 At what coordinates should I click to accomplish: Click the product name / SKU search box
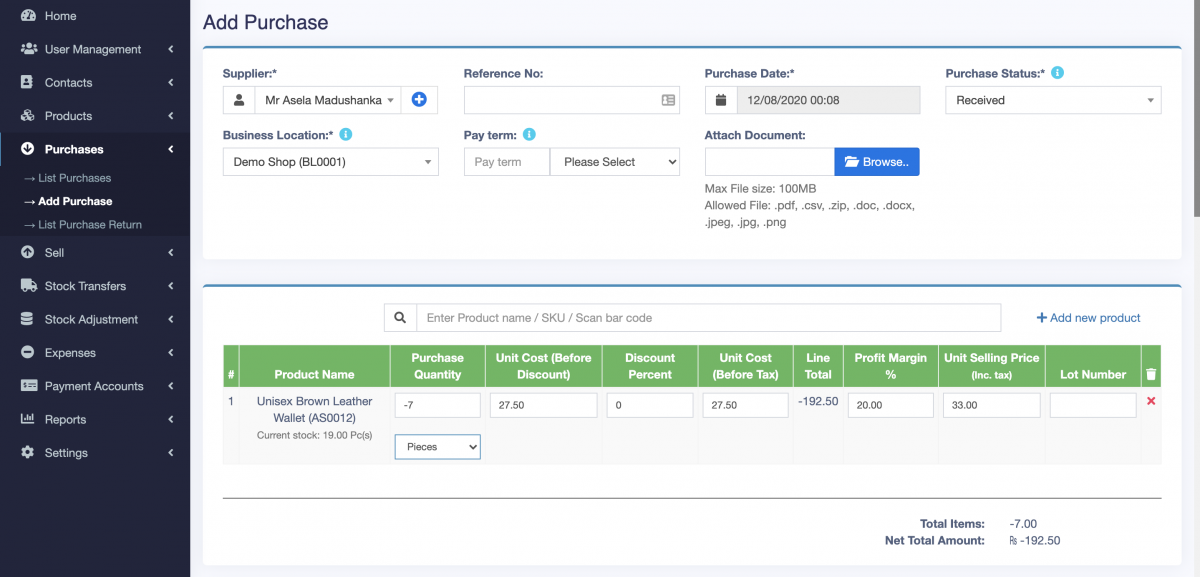708,318
